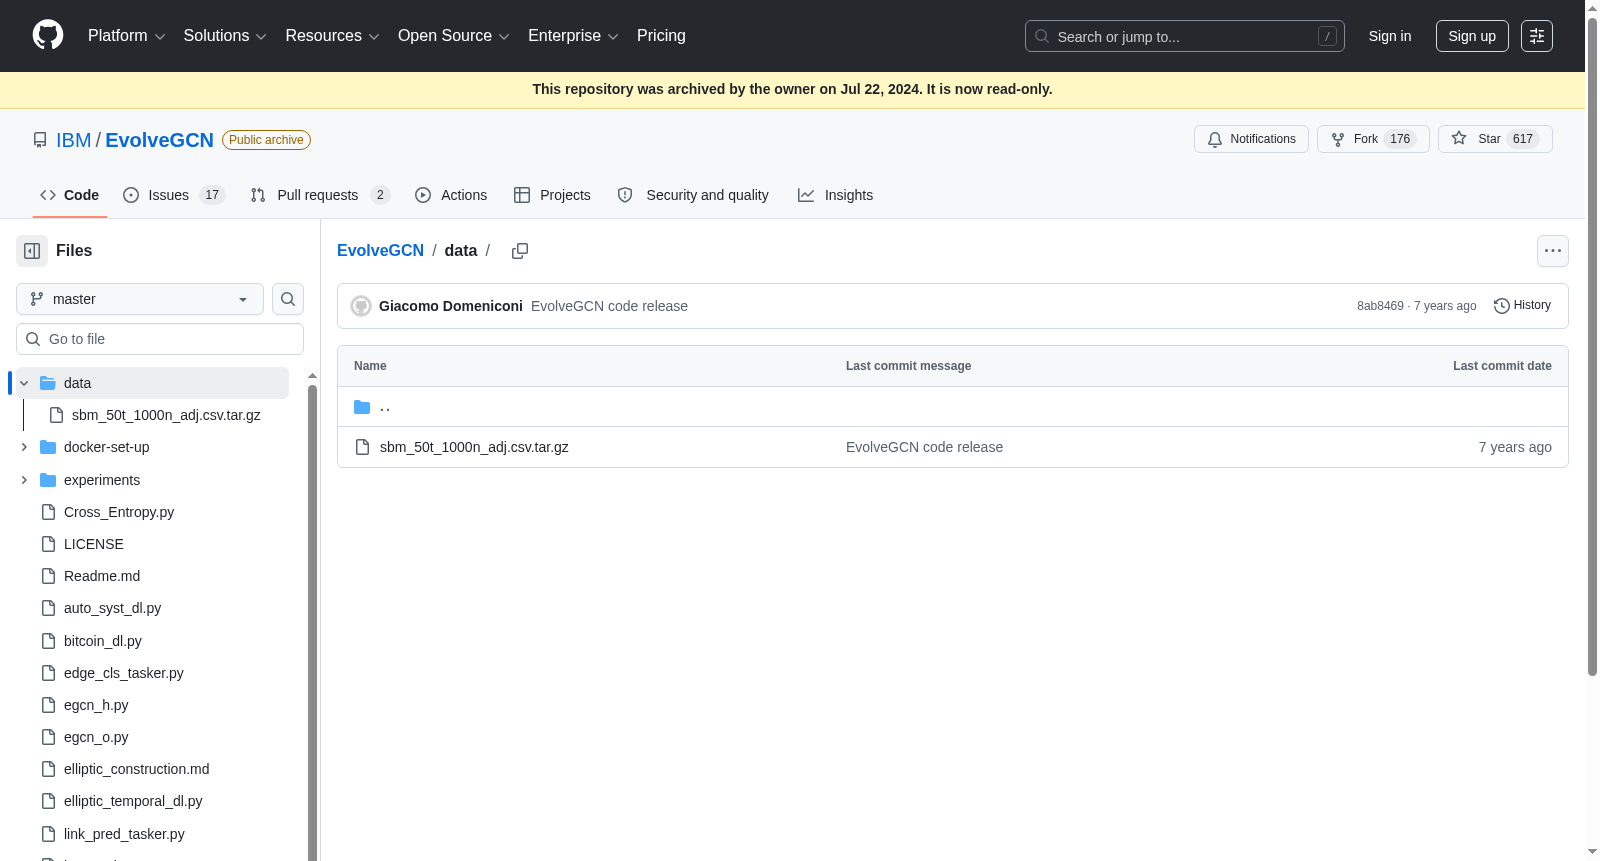This screenshot has height=861, width=1600.
Task: Fork the repository button
Action: coord(1373,139)
